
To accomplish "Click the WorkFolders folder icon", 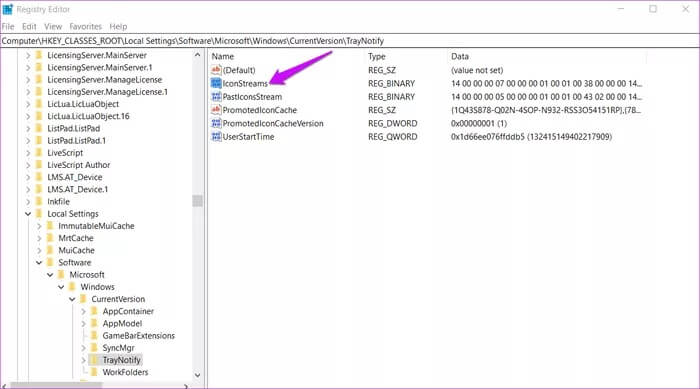I will (94, 372).
